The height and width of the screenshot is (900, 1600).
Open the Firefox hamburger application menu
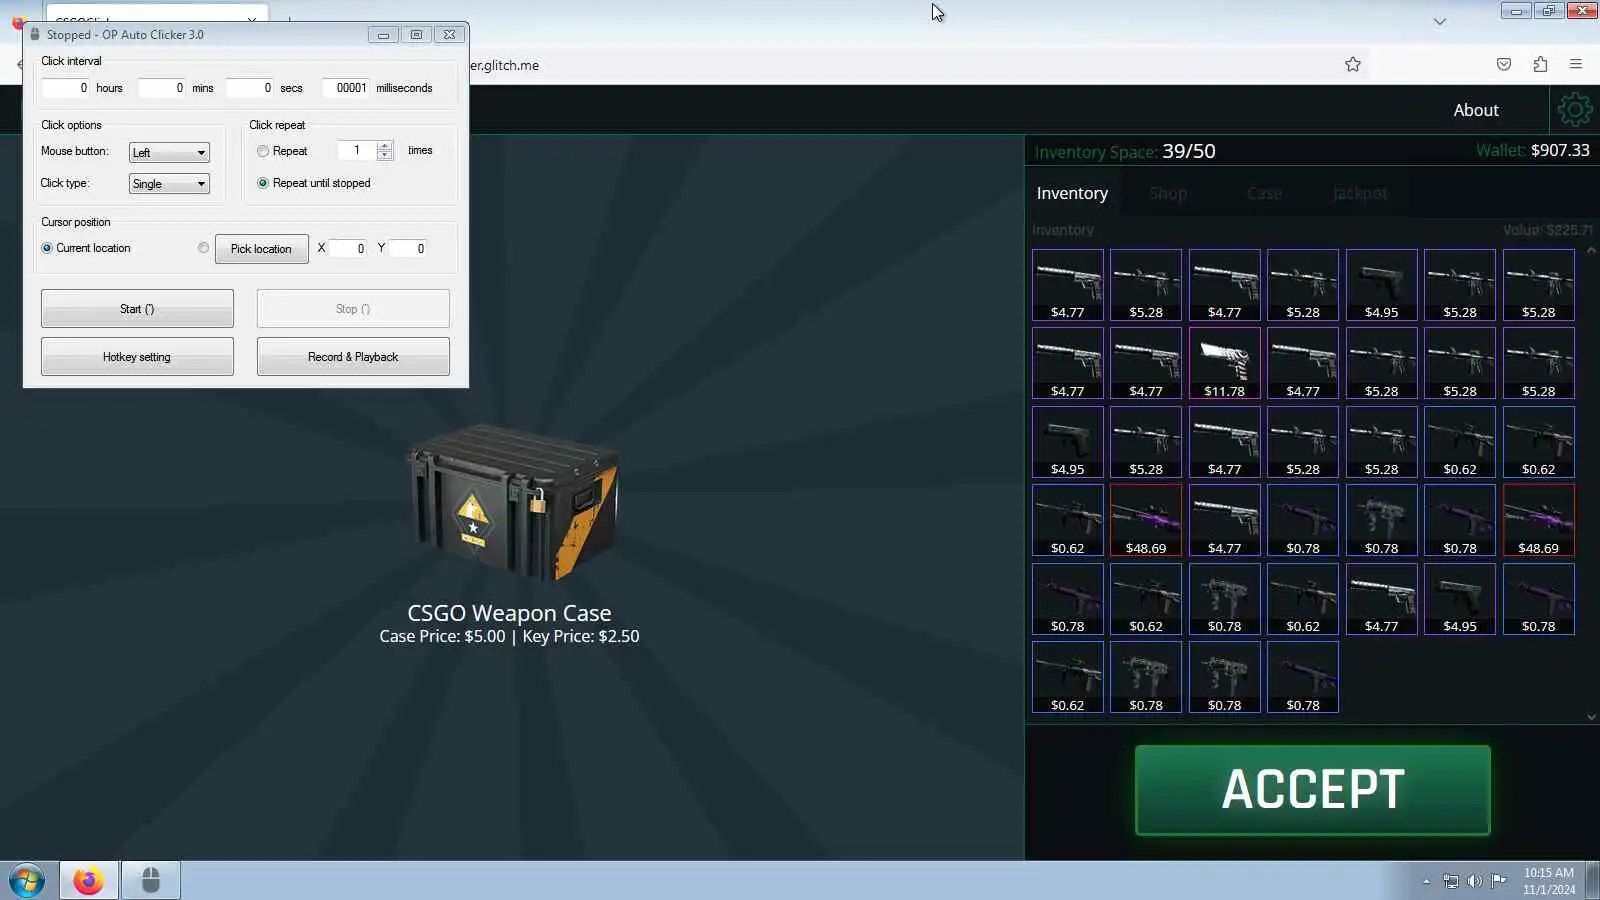1576,64
